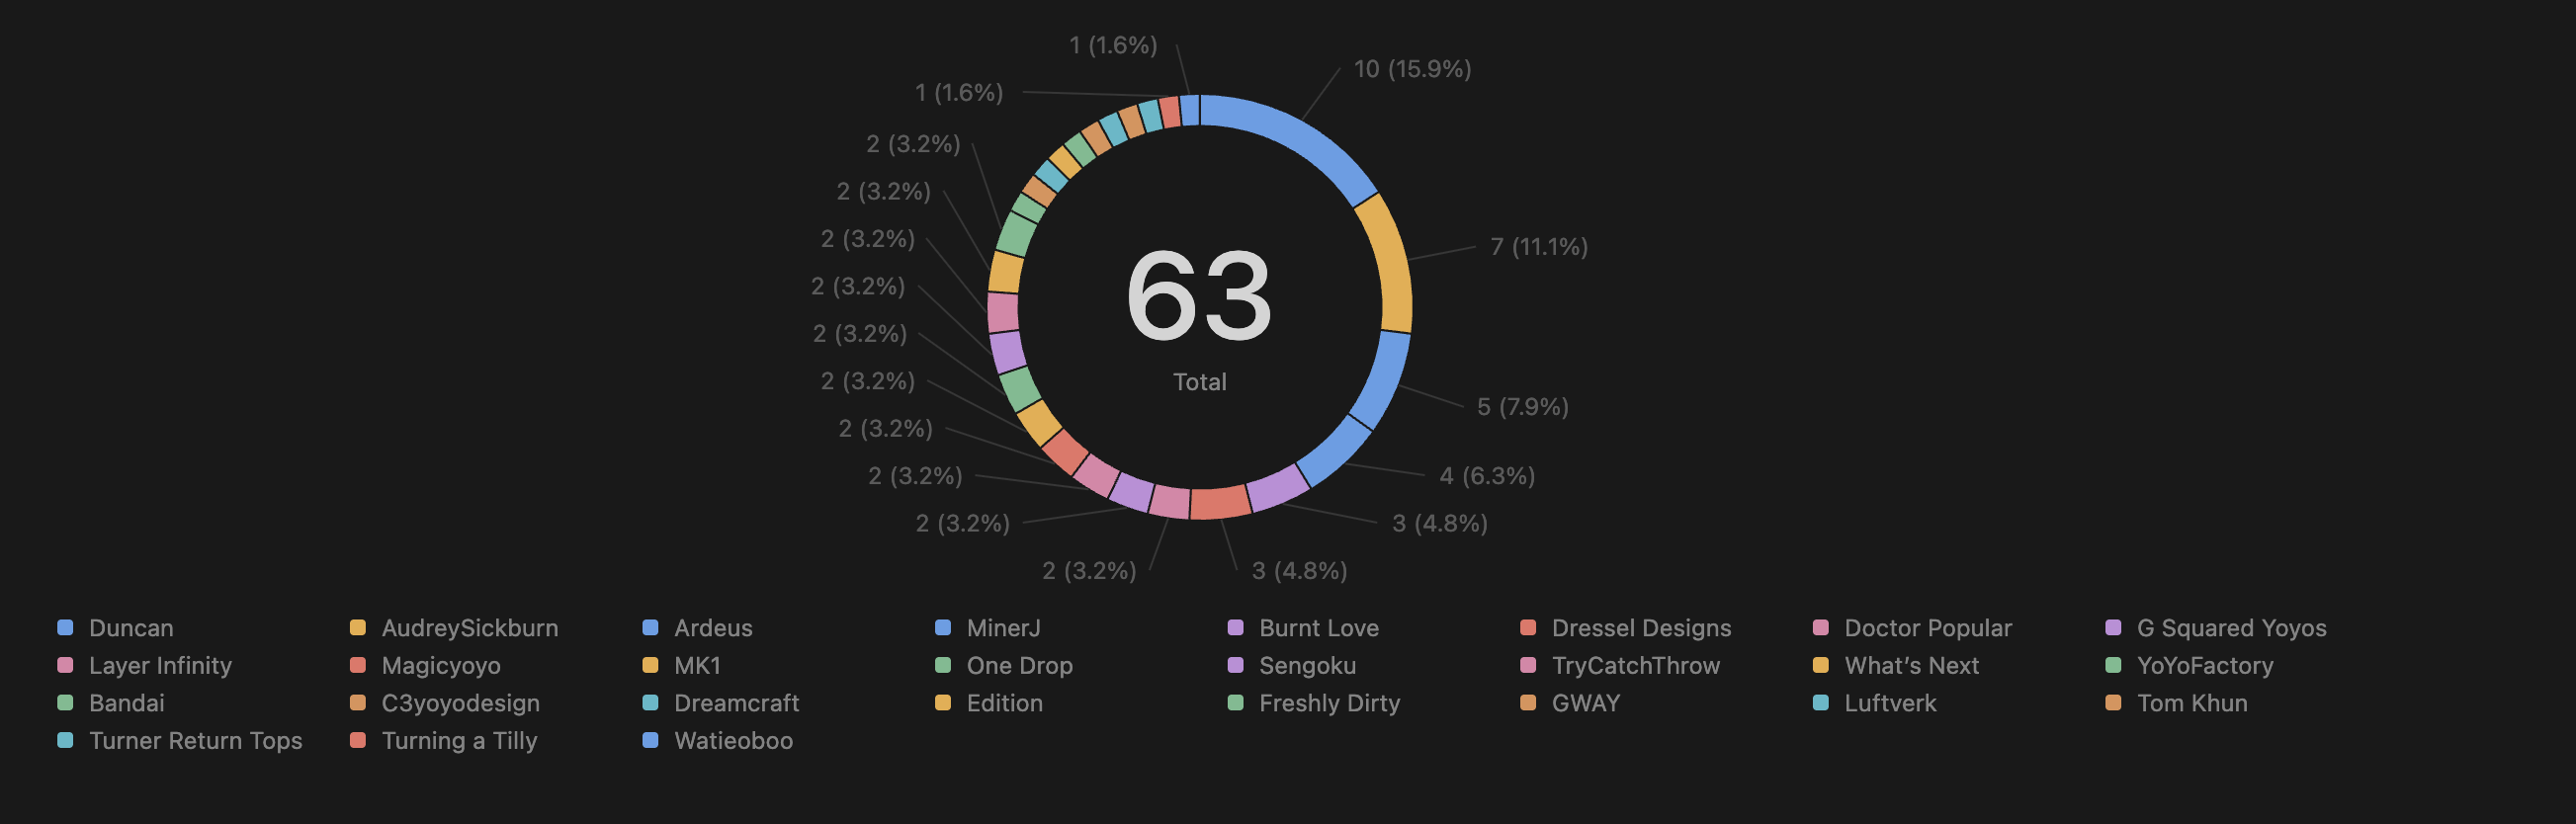
Task: Toggle the MK1 legend entry
Action: coord(682,666)
